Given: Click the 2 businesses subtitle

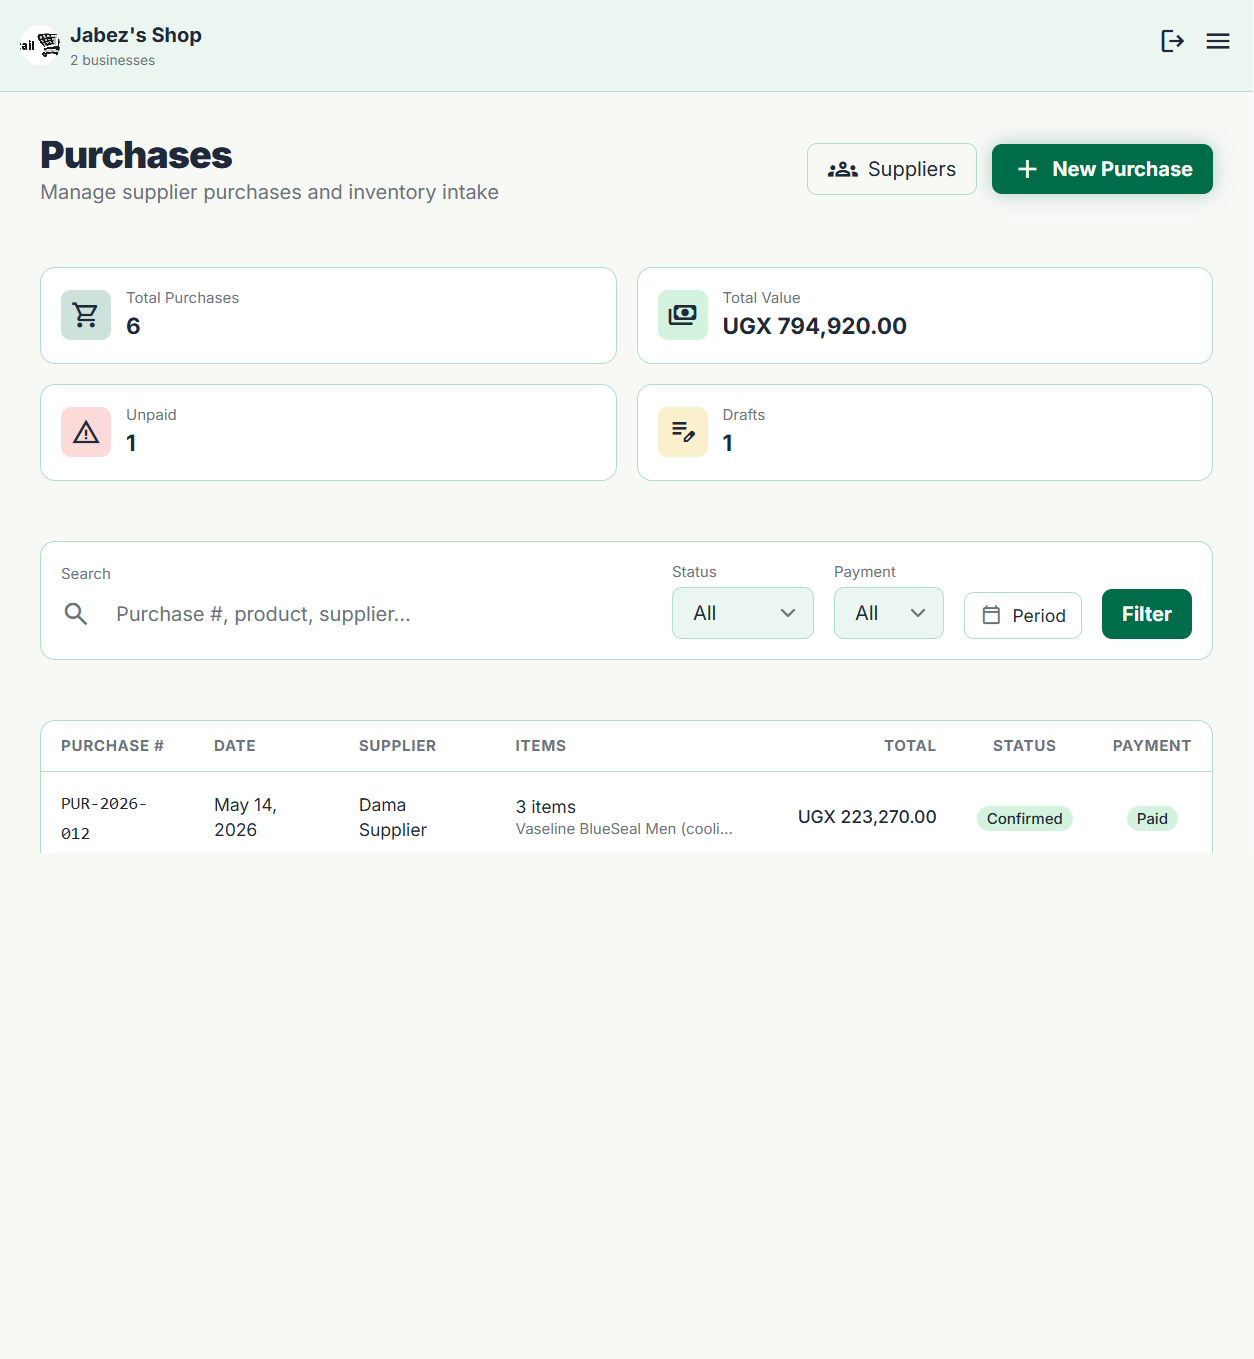Looking at the screenshot, I should coord(113,60).
